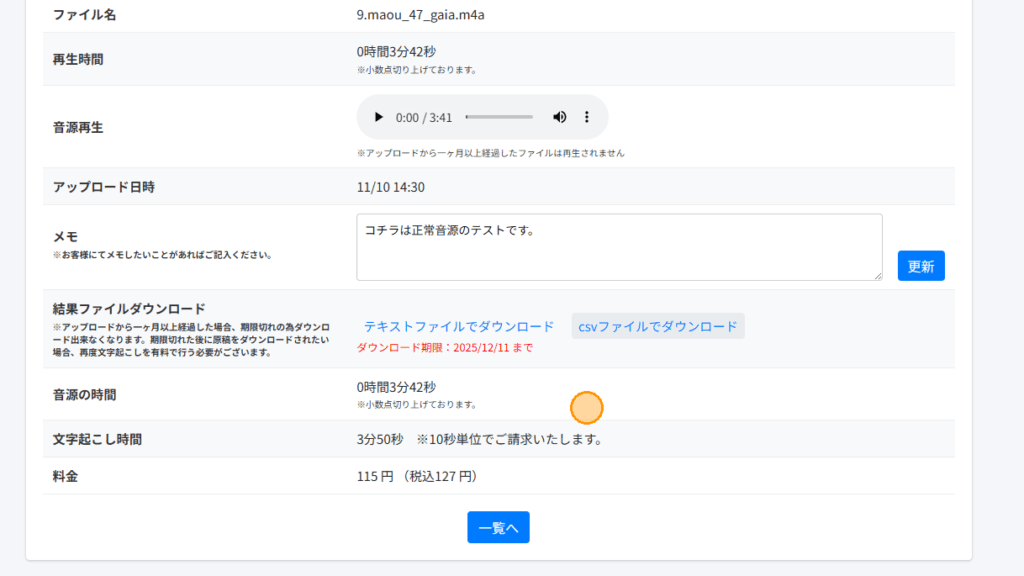Download result via テキストファイルでダウンロード link

point(458,327)
